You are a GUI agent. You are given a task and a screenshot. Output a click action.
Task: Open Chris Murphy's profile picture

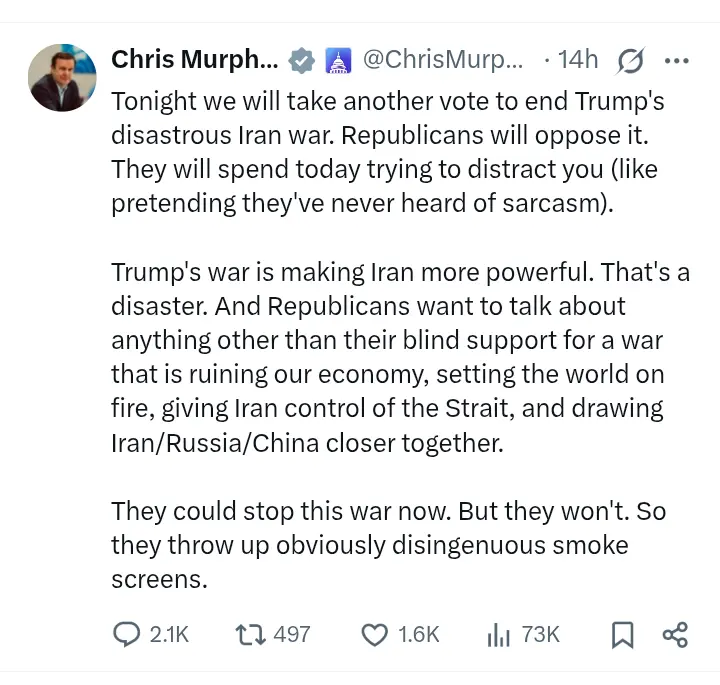click(x=63, y=77)
